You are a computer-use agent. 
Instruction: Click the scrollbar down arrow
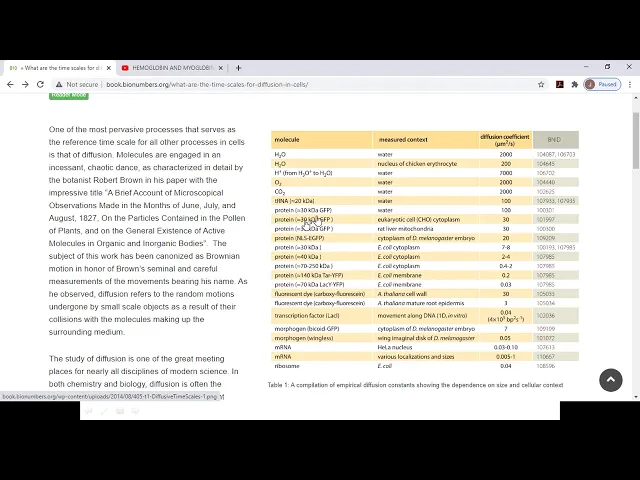[x=636, y=397]
